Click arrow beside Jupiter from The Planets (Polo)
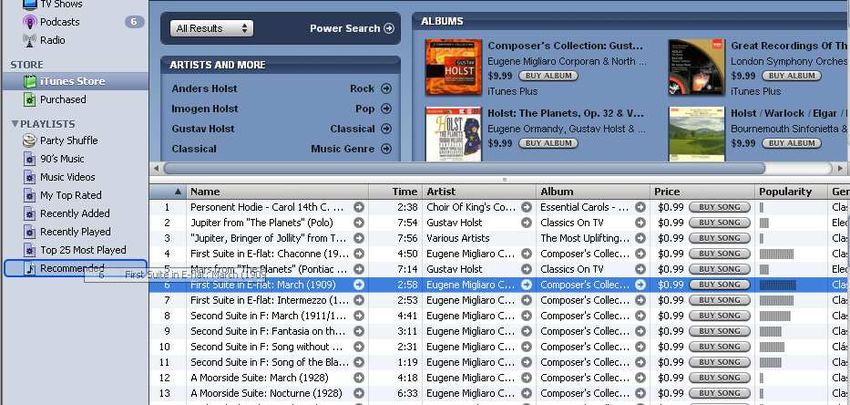The width and height of the screenshot is (850, 405). (359, 223)
